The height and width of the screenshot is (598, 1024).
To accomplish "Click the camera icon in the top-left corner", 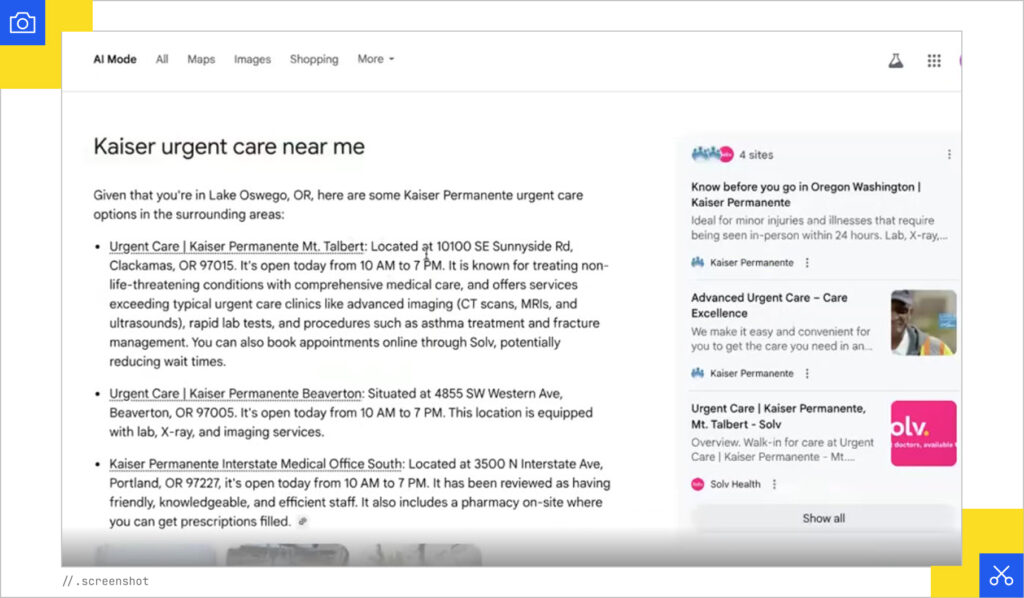I will tap(23, 22).
